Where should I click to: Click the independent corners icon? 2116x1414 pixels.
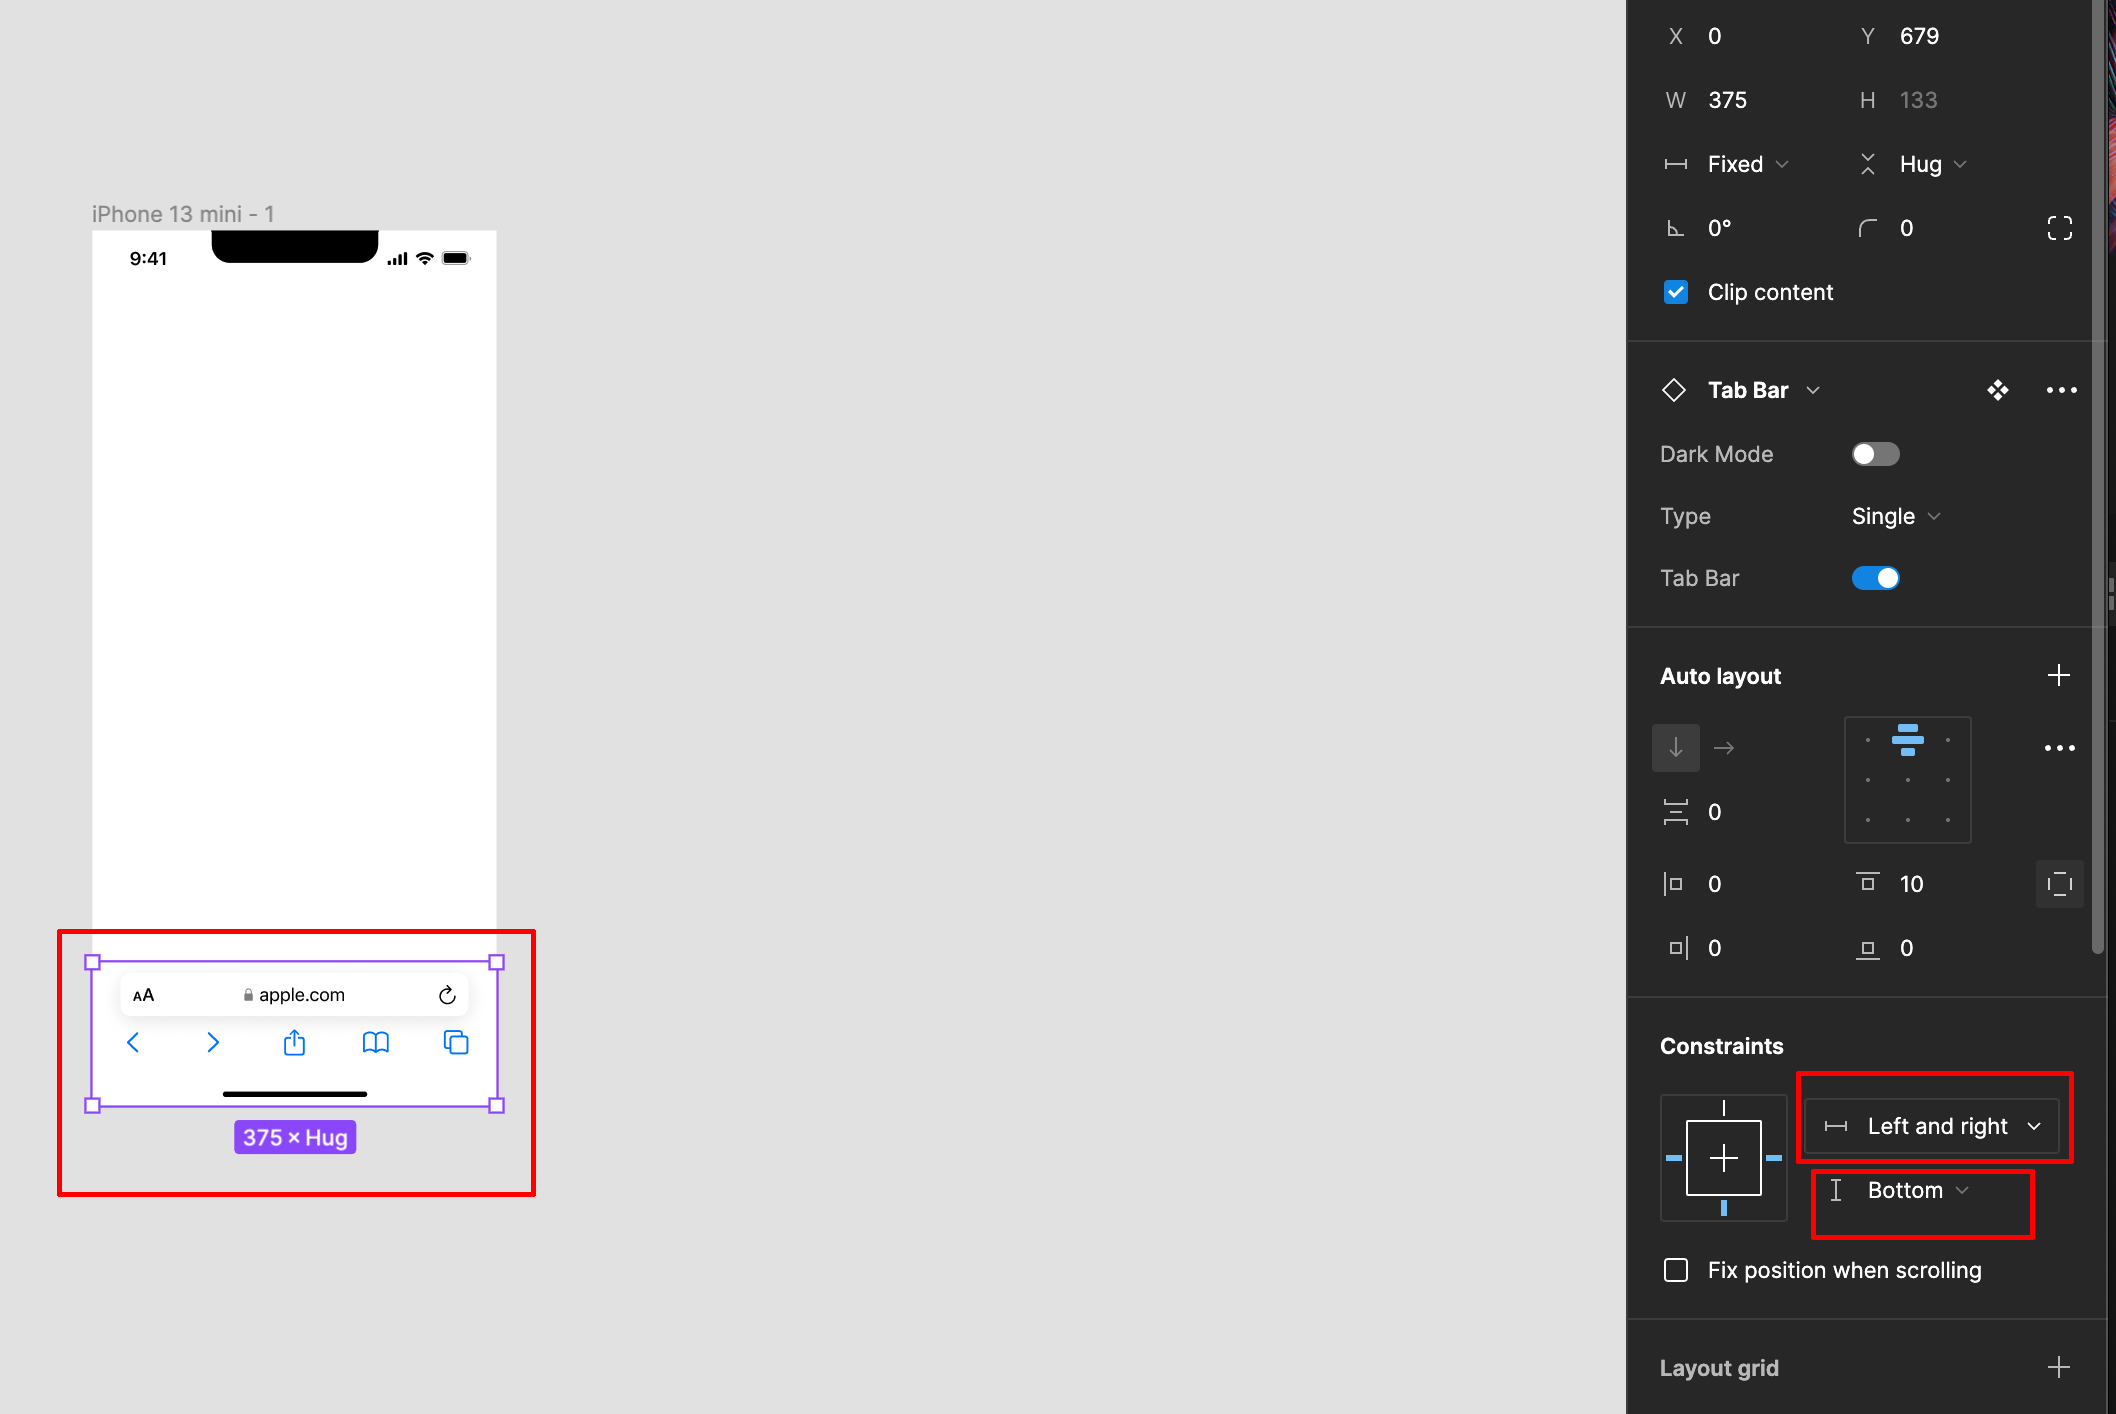tap(2059, 228)
